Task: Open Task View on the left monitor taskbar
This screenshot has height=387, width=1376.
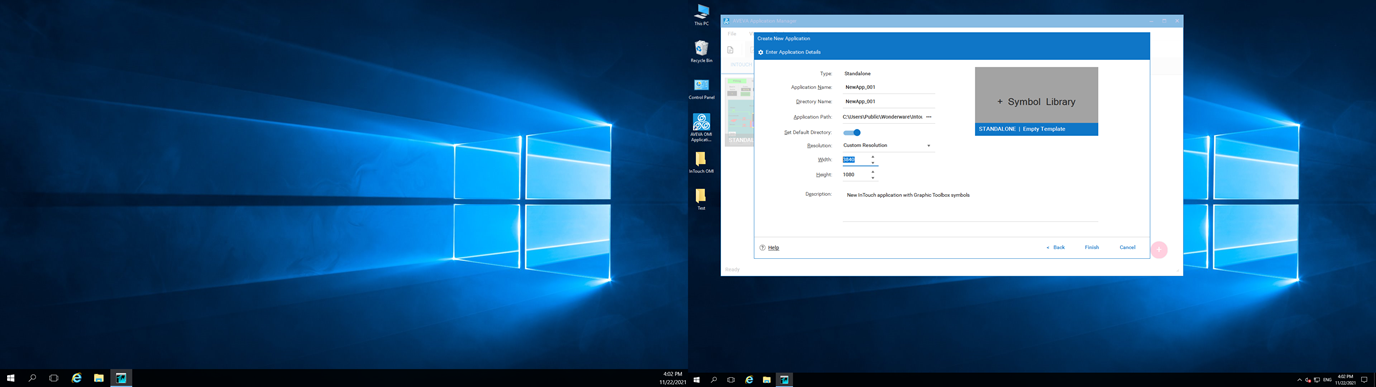Action: coord(54,379)
